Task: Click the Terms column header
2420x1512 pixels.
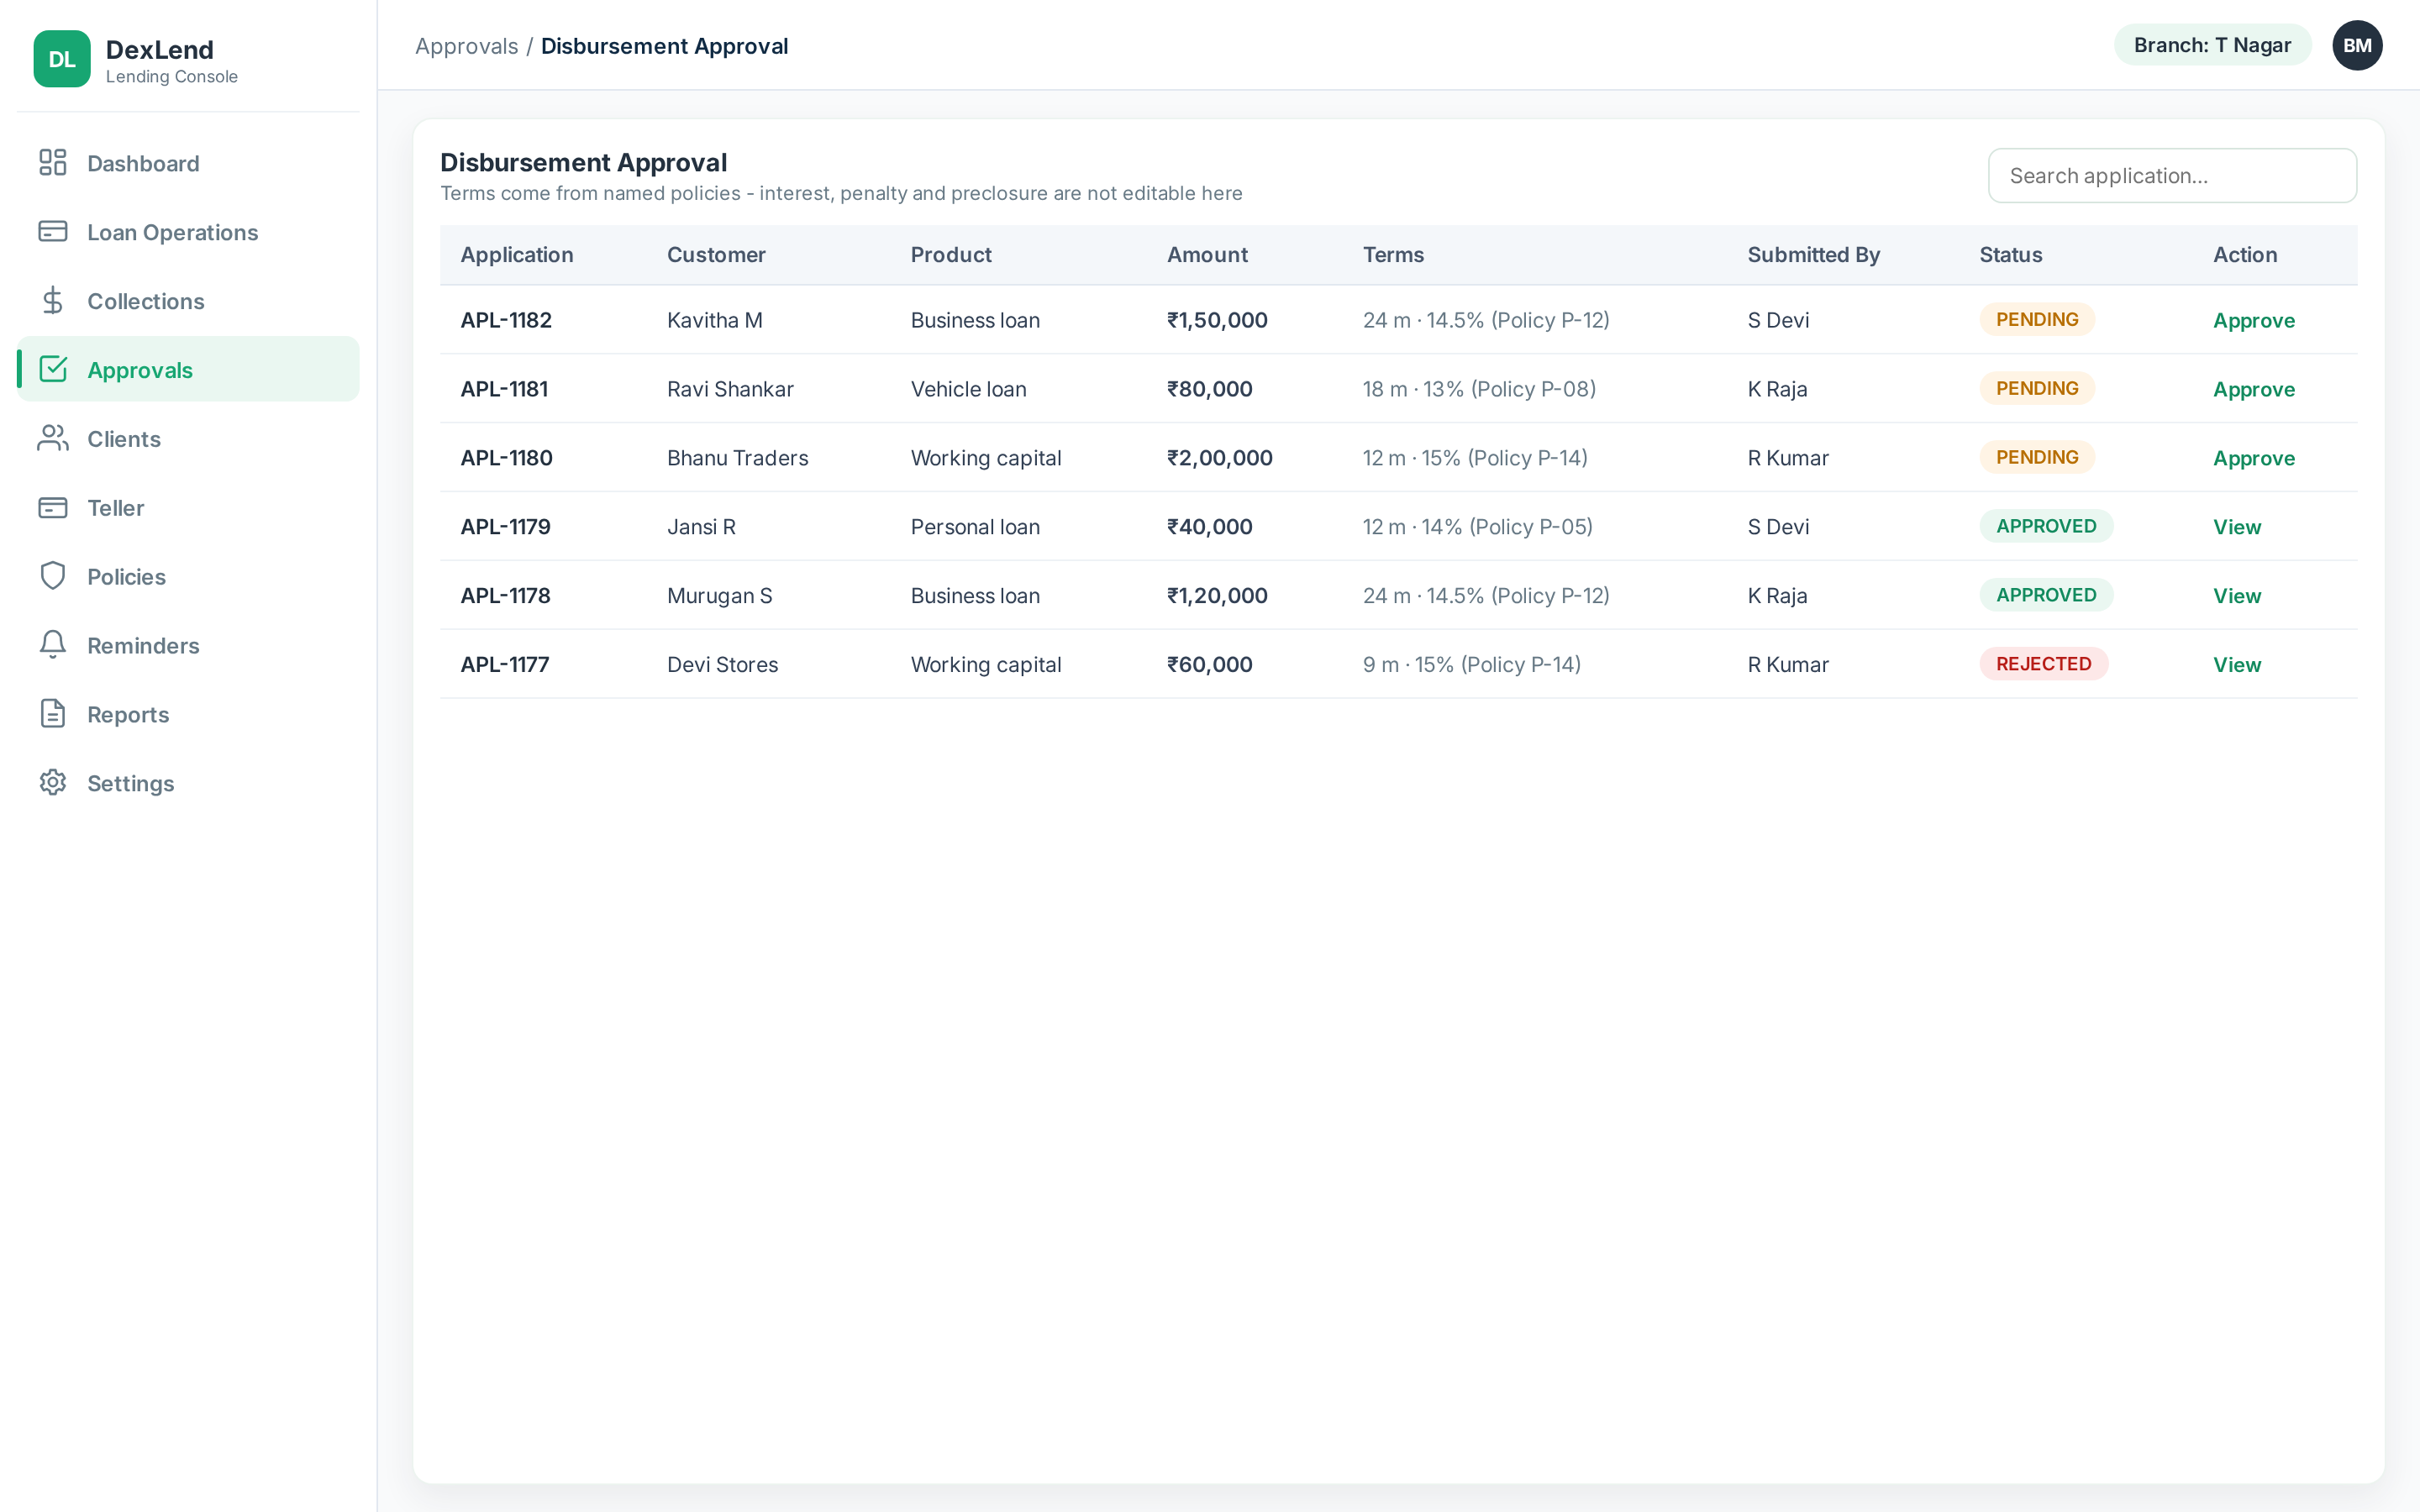Action: (1393, 255)
